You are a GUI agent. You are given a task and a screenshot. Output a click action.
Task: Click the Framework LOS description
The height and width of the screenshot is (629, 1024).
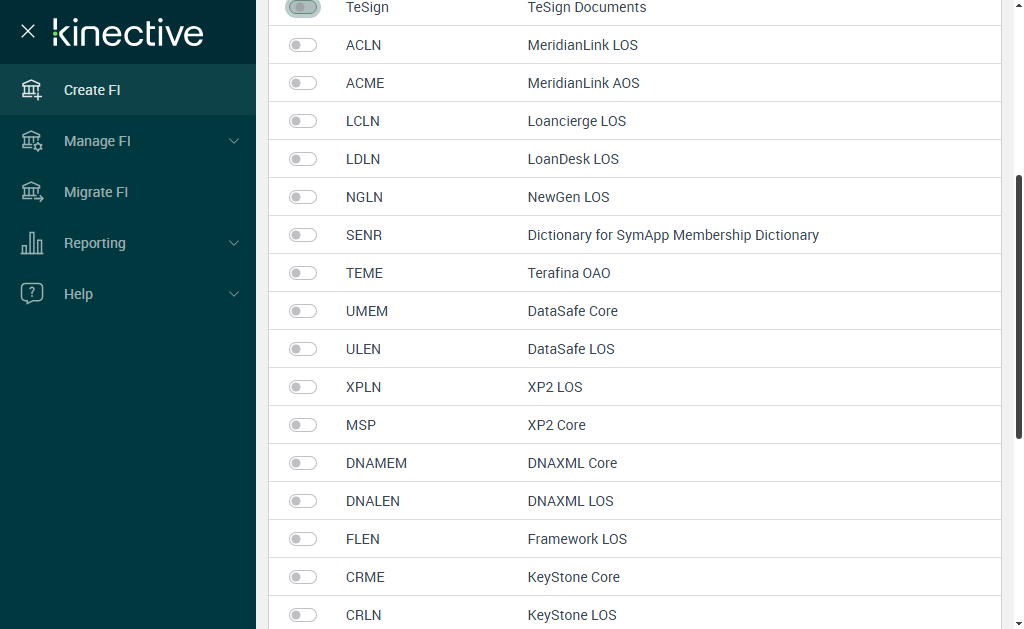pos(577,539)
